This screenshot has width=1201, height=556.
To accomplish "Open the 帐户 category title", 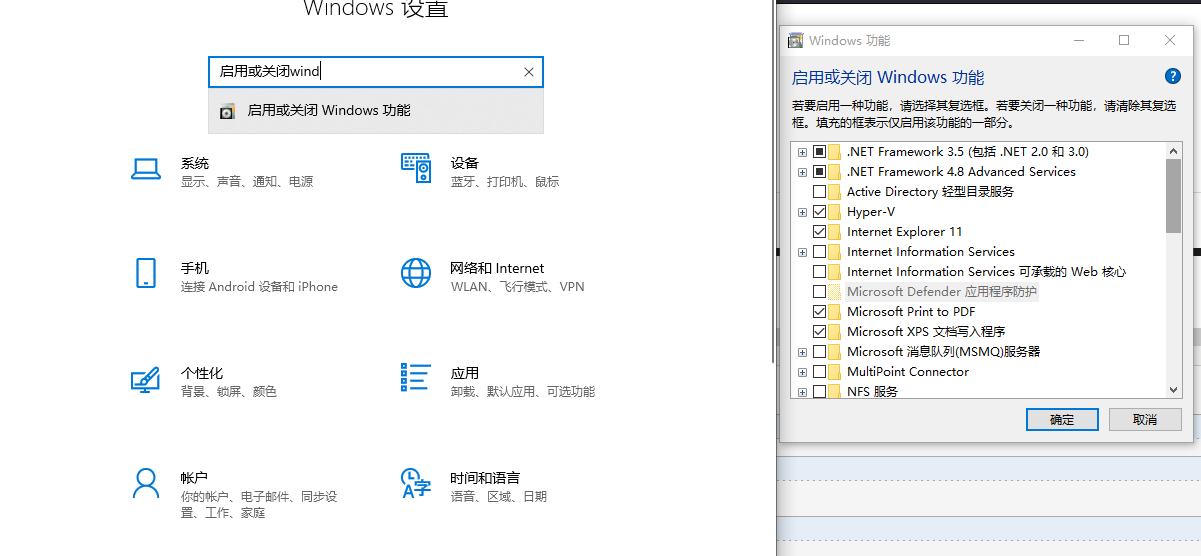I will coord(195,478).
